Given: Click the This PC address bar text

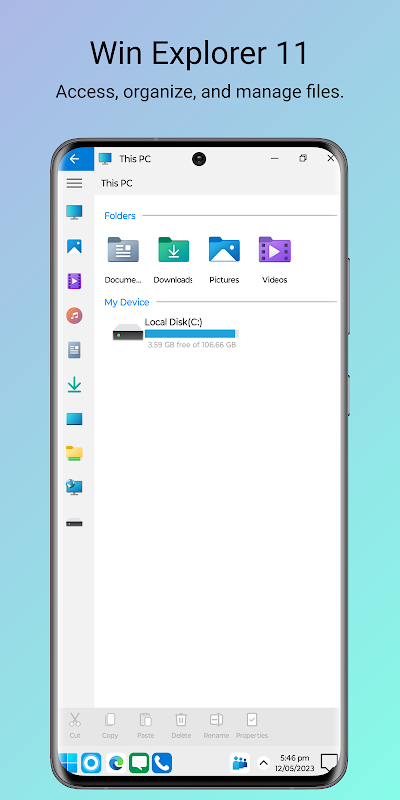Looking at the screenshot, I should coord(117,183).
